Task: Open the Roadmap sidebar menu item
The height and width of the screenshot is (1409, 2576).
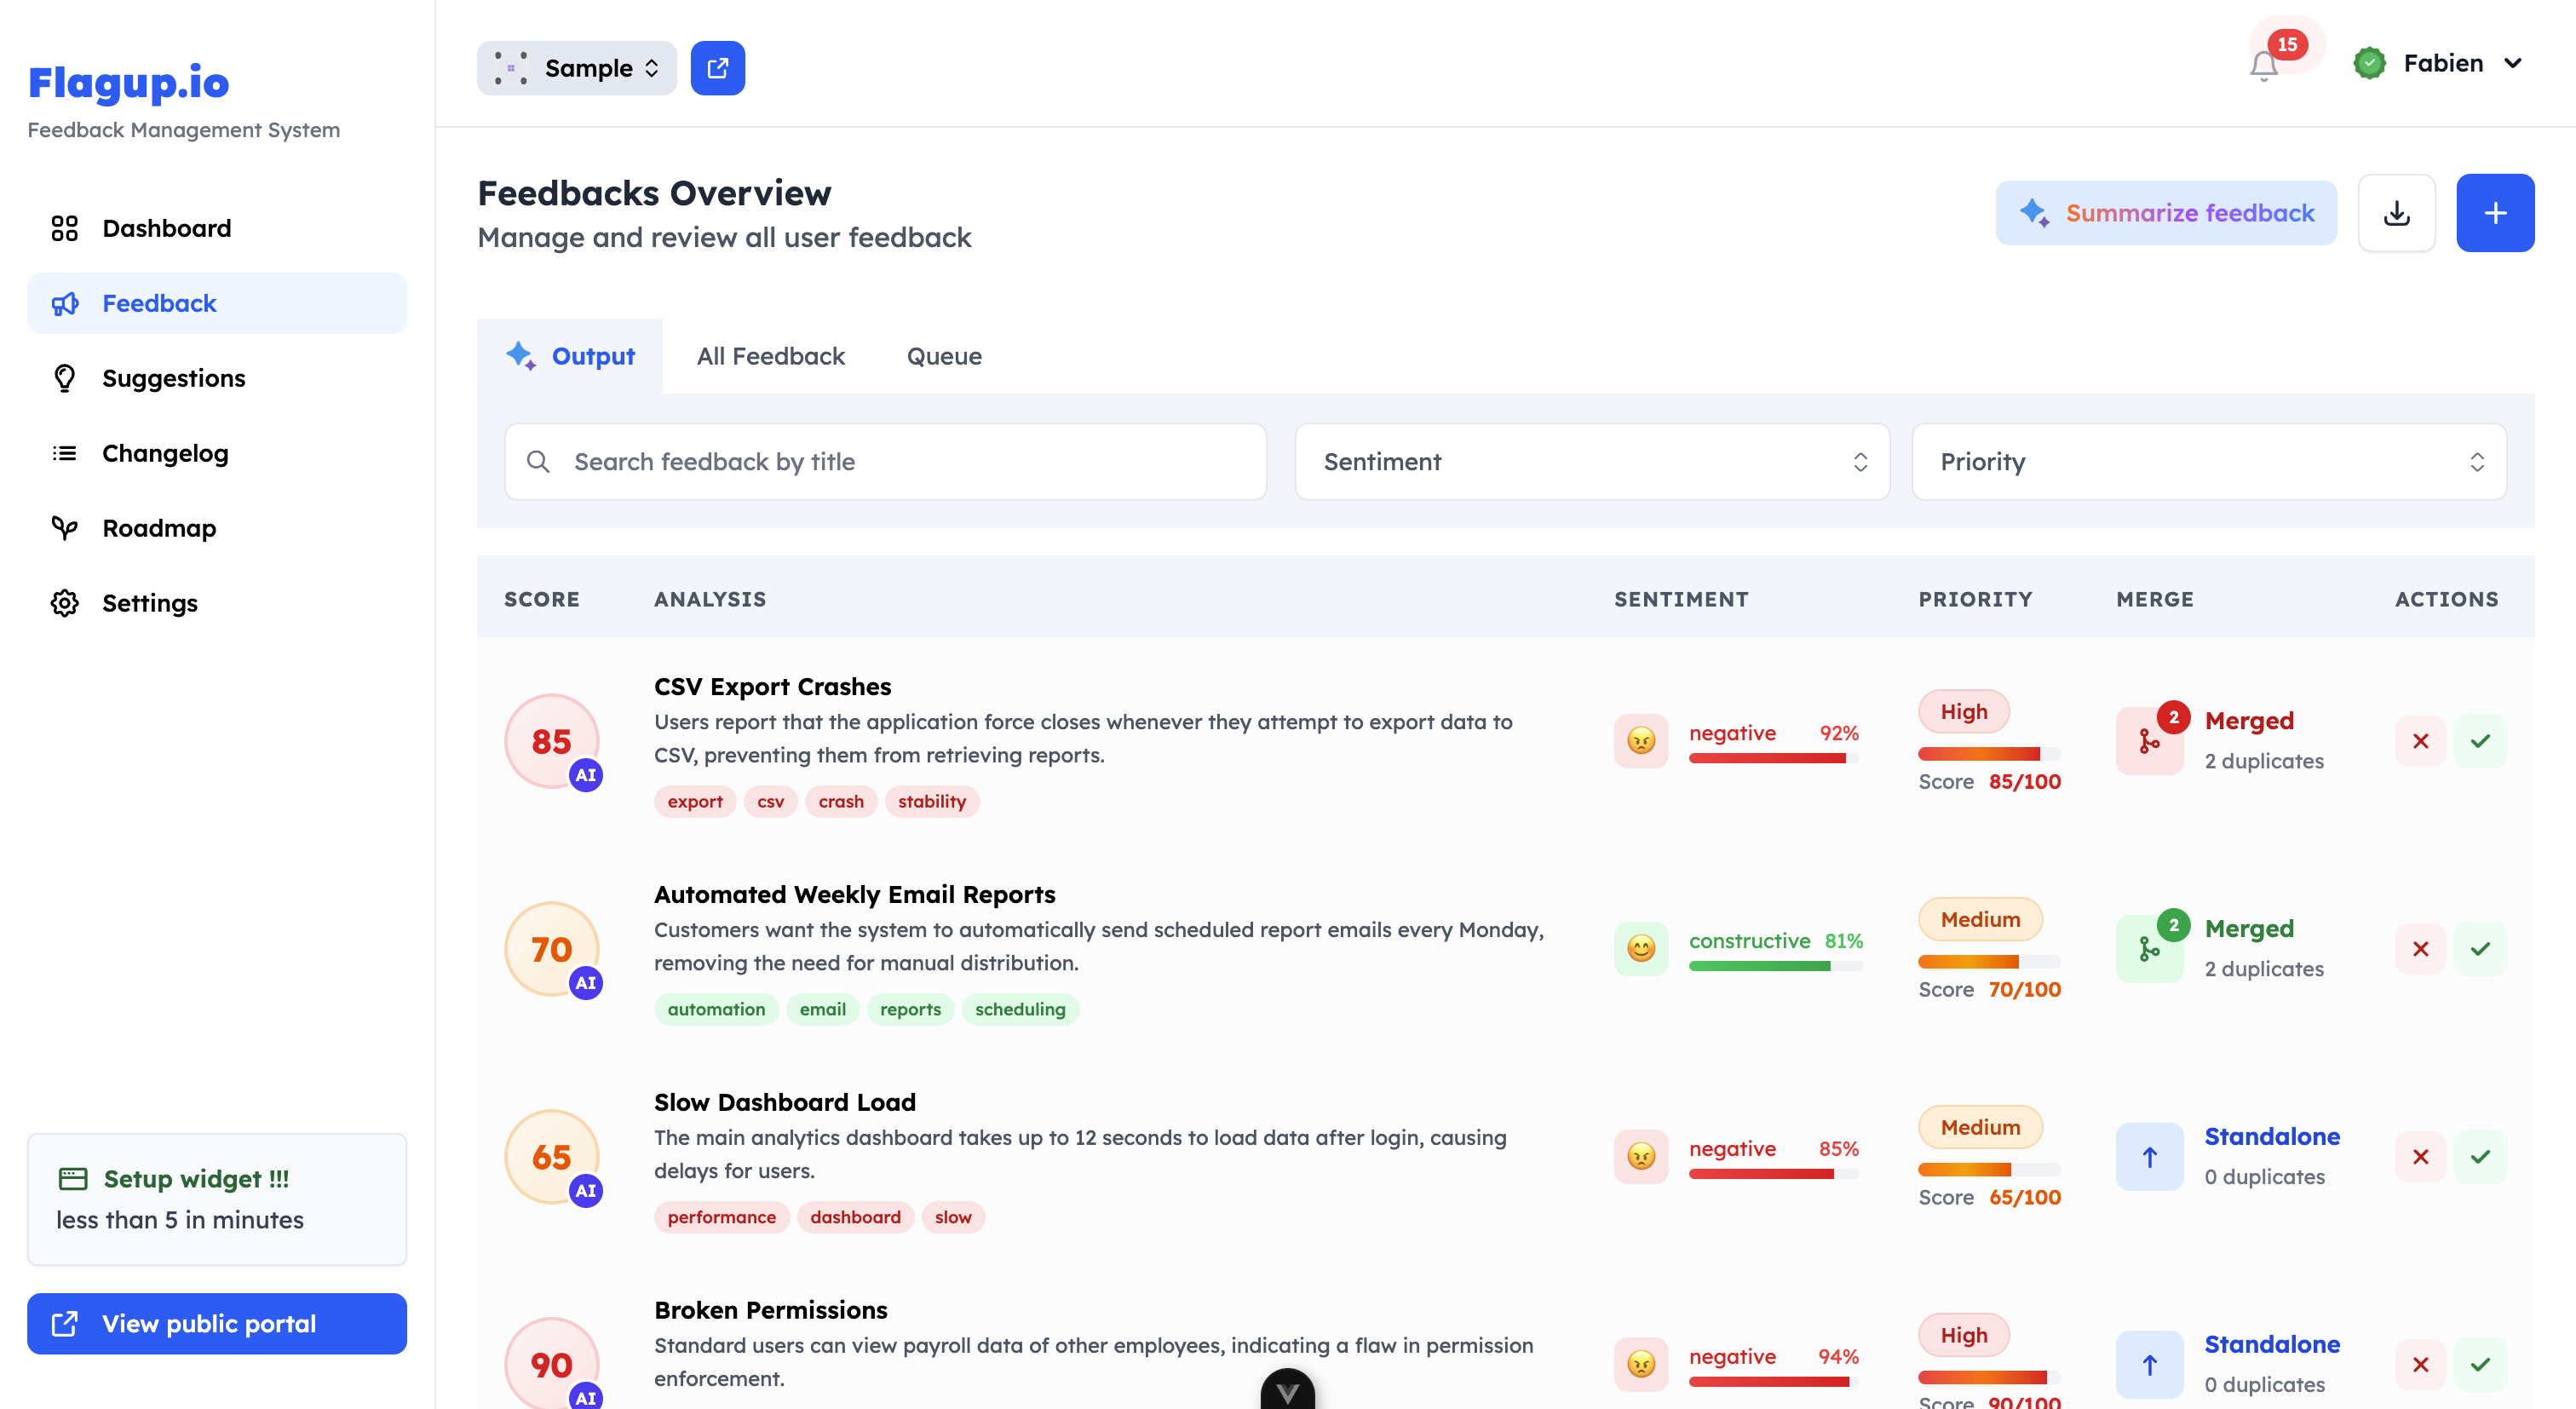Action: point(158,528)
